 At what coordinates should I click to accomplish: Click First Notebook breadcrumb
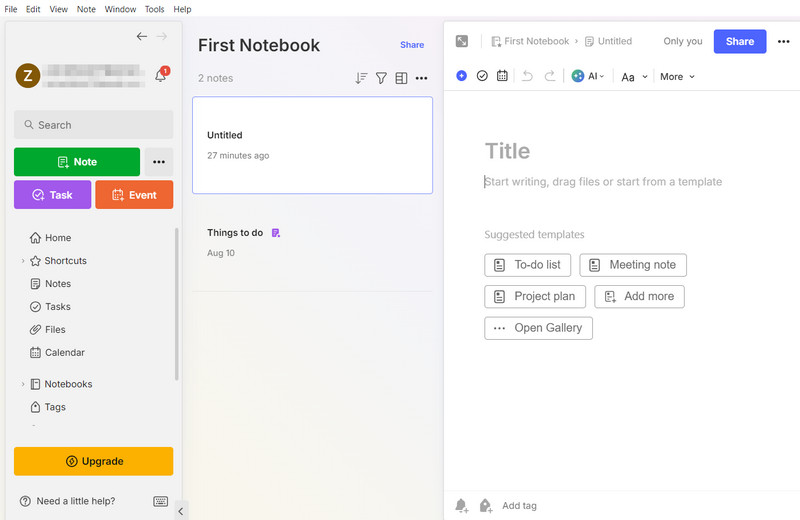pos(530,41)
